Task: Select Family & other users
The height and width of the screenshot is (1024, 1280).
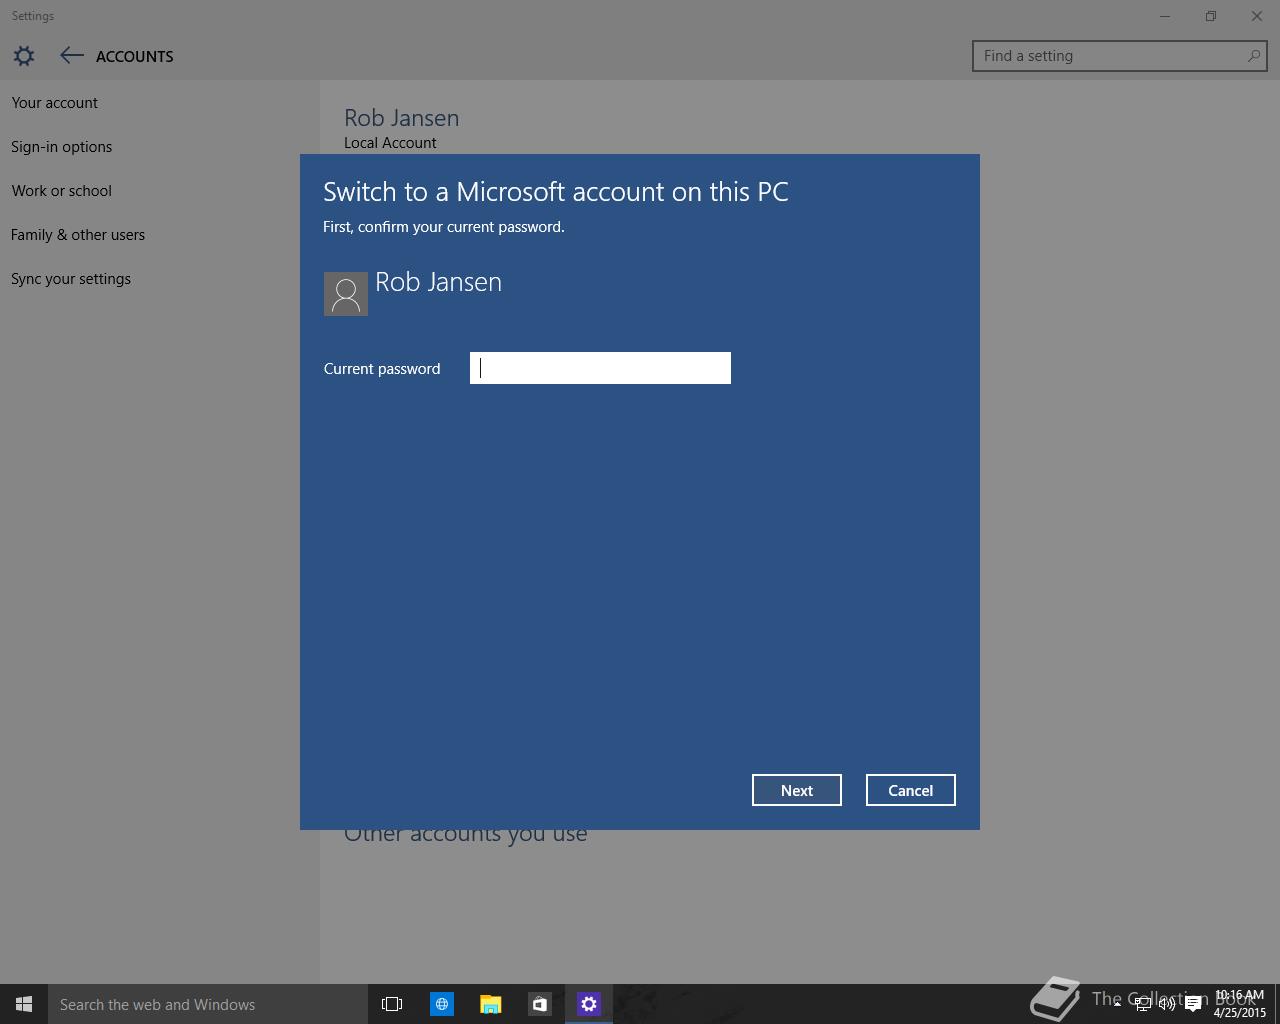Action: (78, 235)
